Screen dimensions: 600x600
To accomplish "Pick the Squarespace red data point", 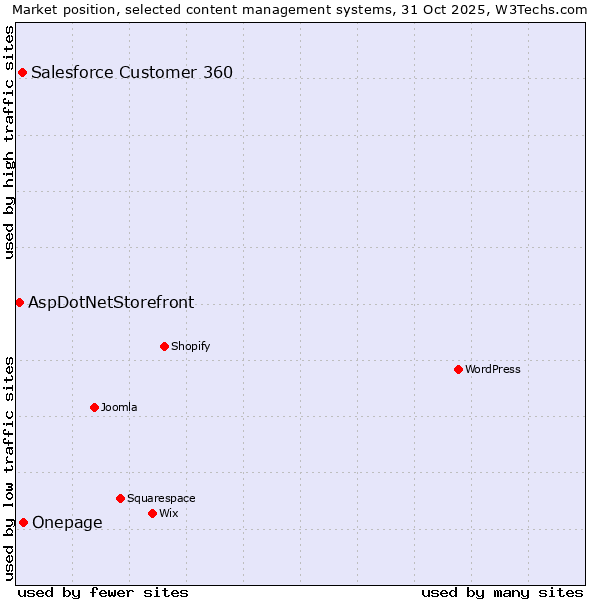I will tap(120, 498).
